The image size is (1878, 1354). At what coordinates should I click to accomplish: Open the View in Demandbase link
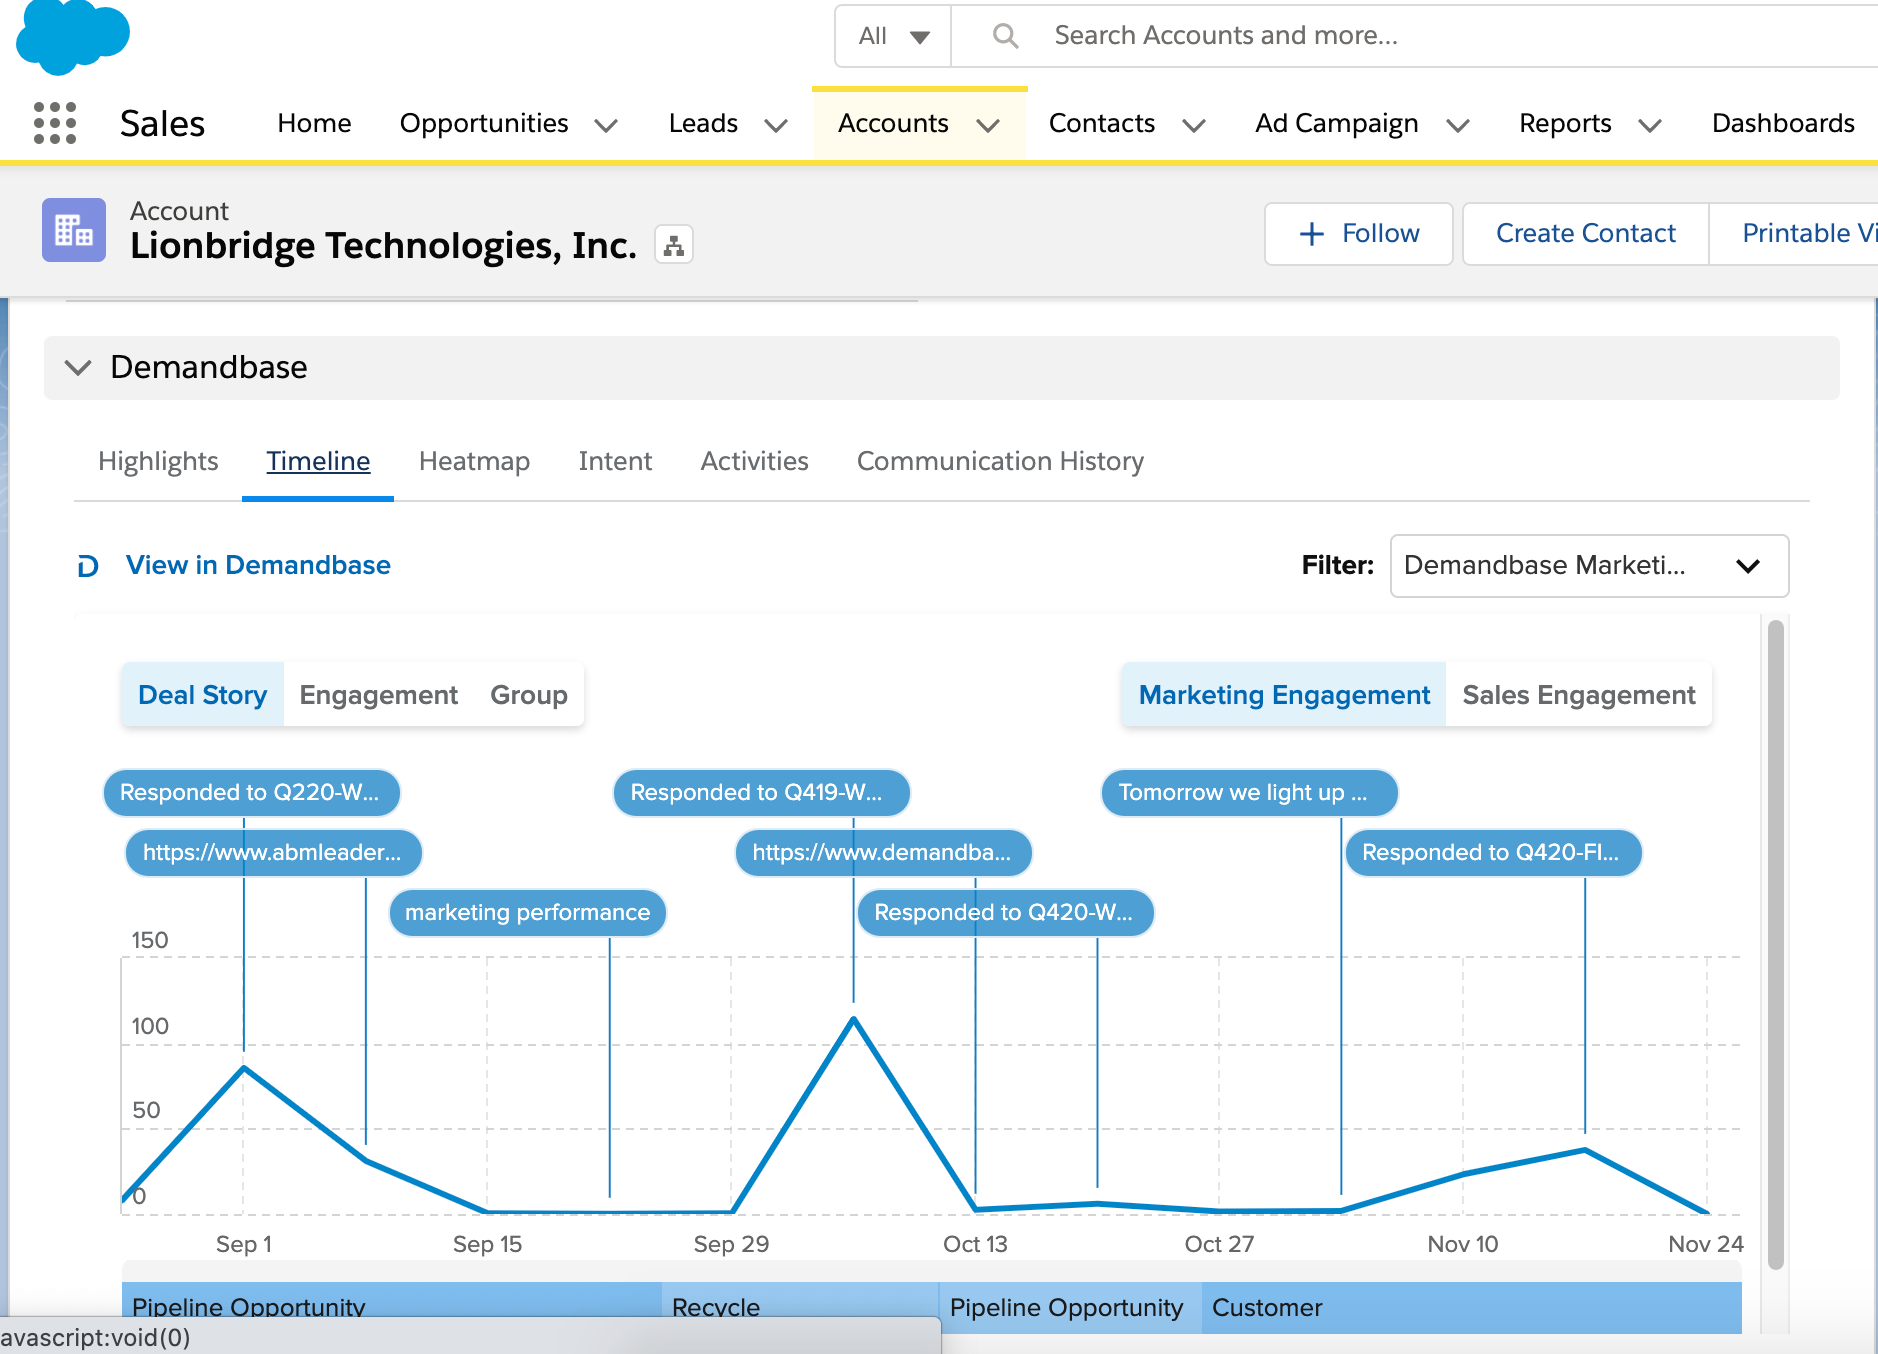click(258, 566)
